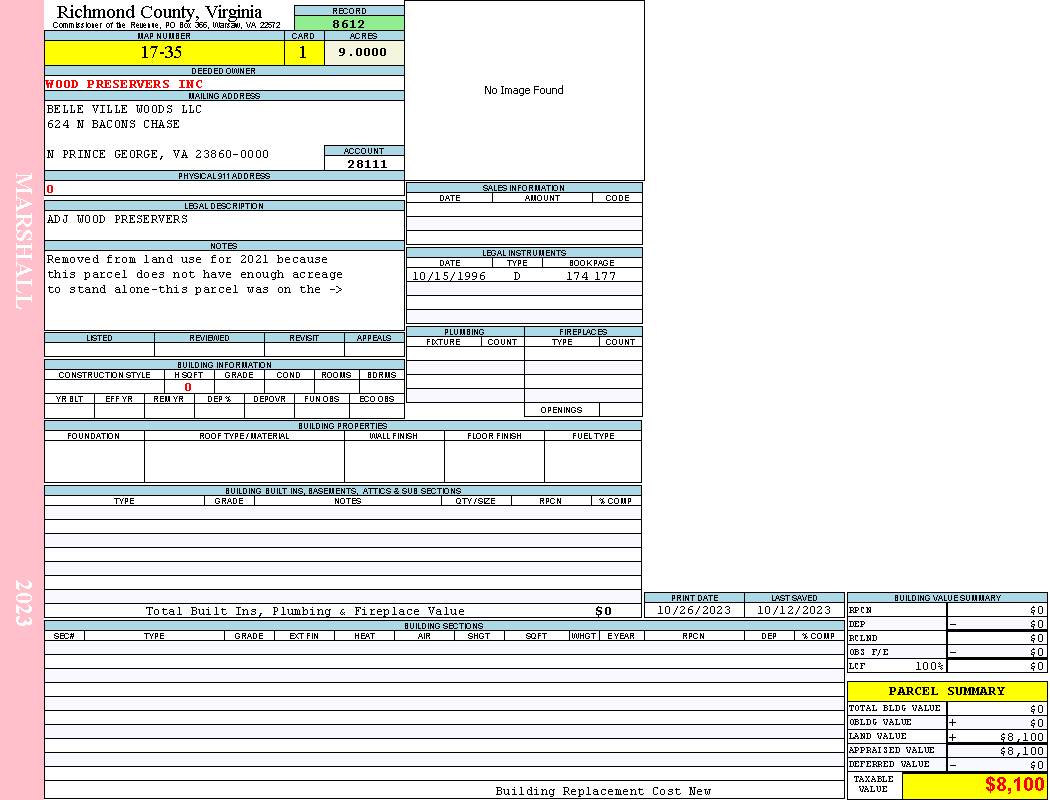This screenshot has width=1050, height=800.
Task: Click the print date 10/26/2023
Action: coord(693,610)
